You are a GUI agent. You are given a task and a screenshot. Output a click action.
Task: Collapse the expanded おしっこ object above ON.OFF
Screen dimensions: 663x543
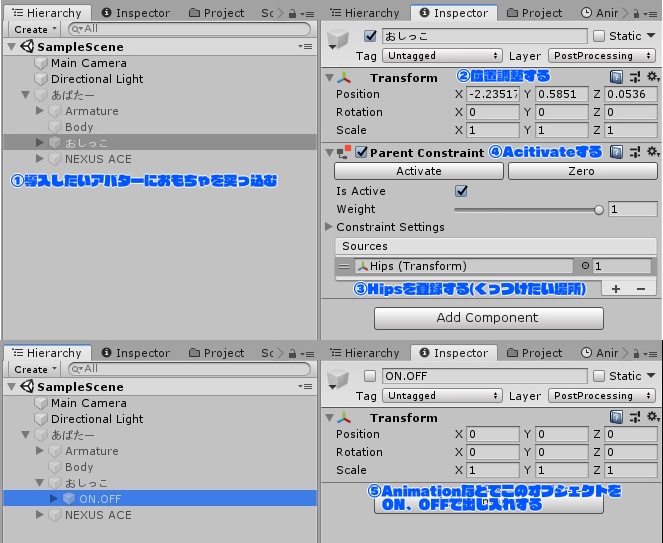coord(39,483)
